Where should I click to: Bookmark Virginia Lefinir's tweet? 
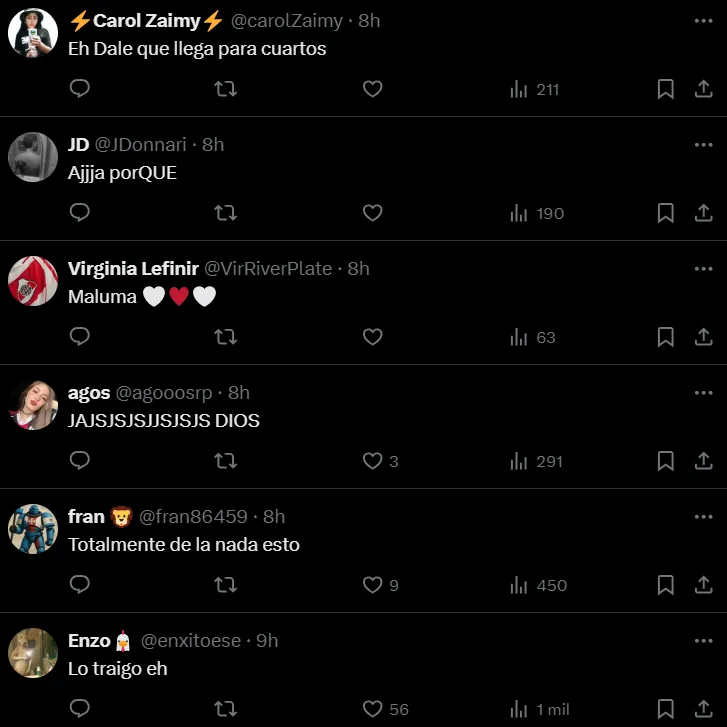665,337
